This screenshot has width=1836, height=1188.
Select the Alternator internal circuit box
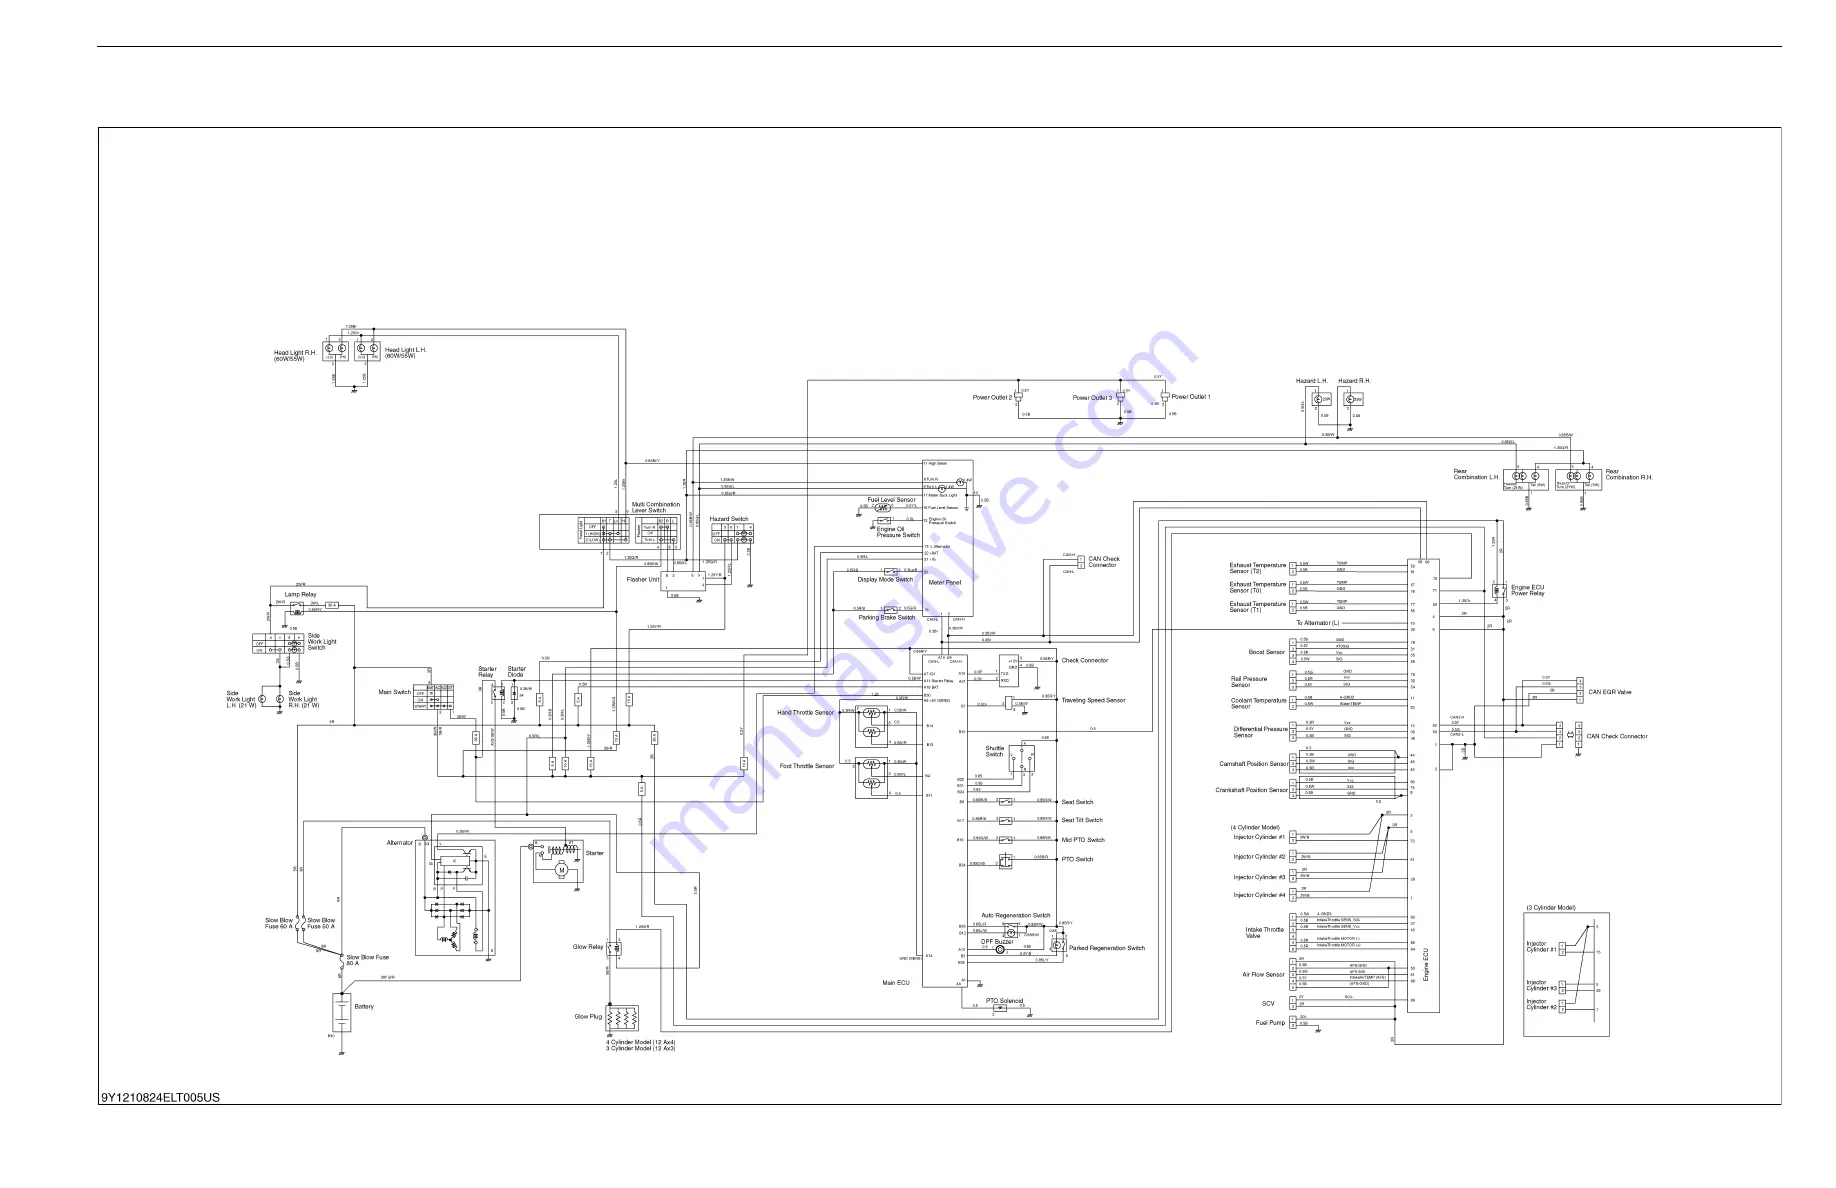(455, 899)
